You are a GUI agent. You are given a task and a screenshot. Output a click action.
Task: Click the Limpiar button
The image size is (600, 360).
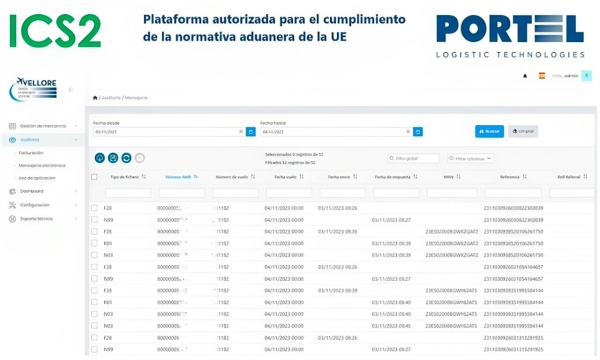523,131
